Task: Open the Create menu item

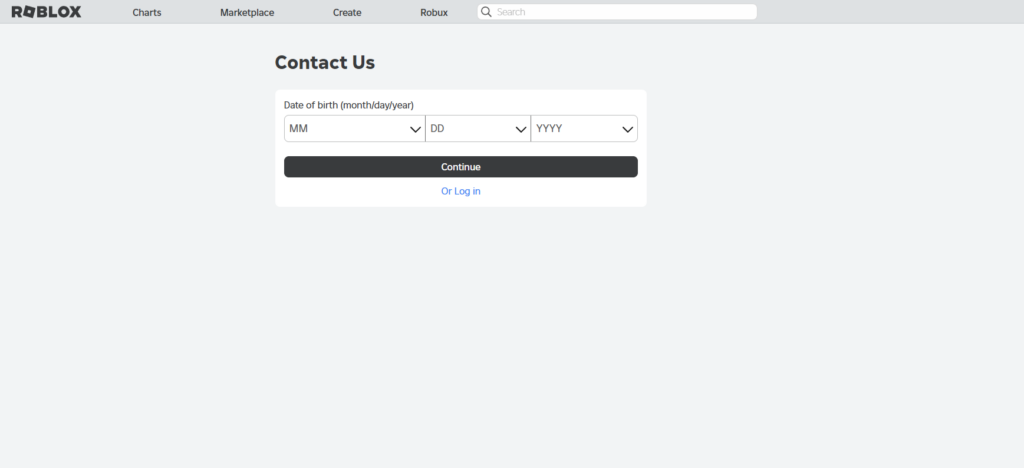Action: click(347, 13)
